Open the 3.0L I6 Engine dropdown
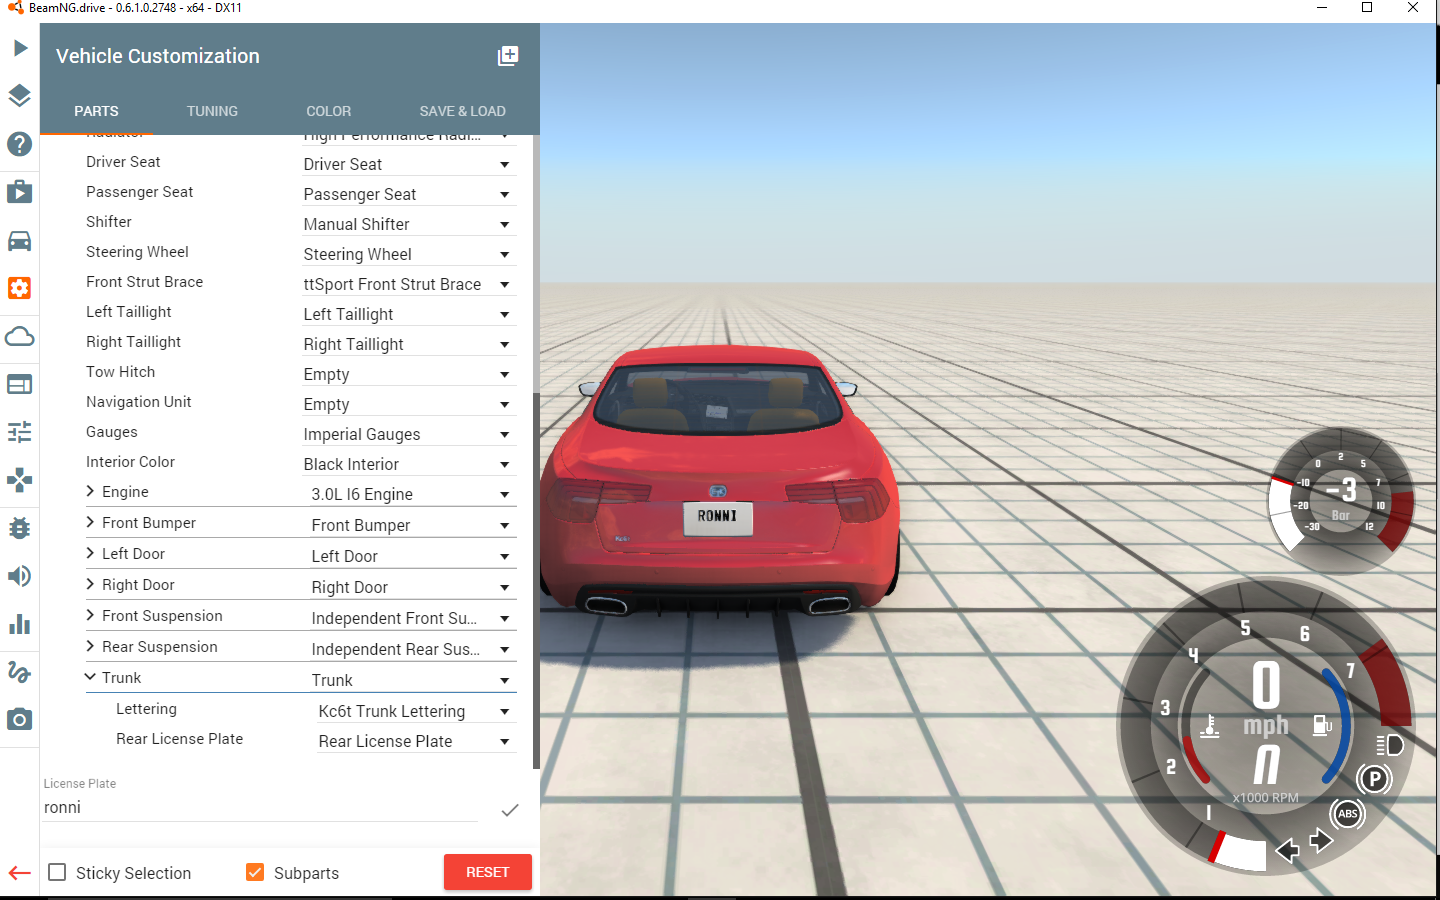This screenshot has height=900, width=1440. pyautogui.click(x=413, y=494)
